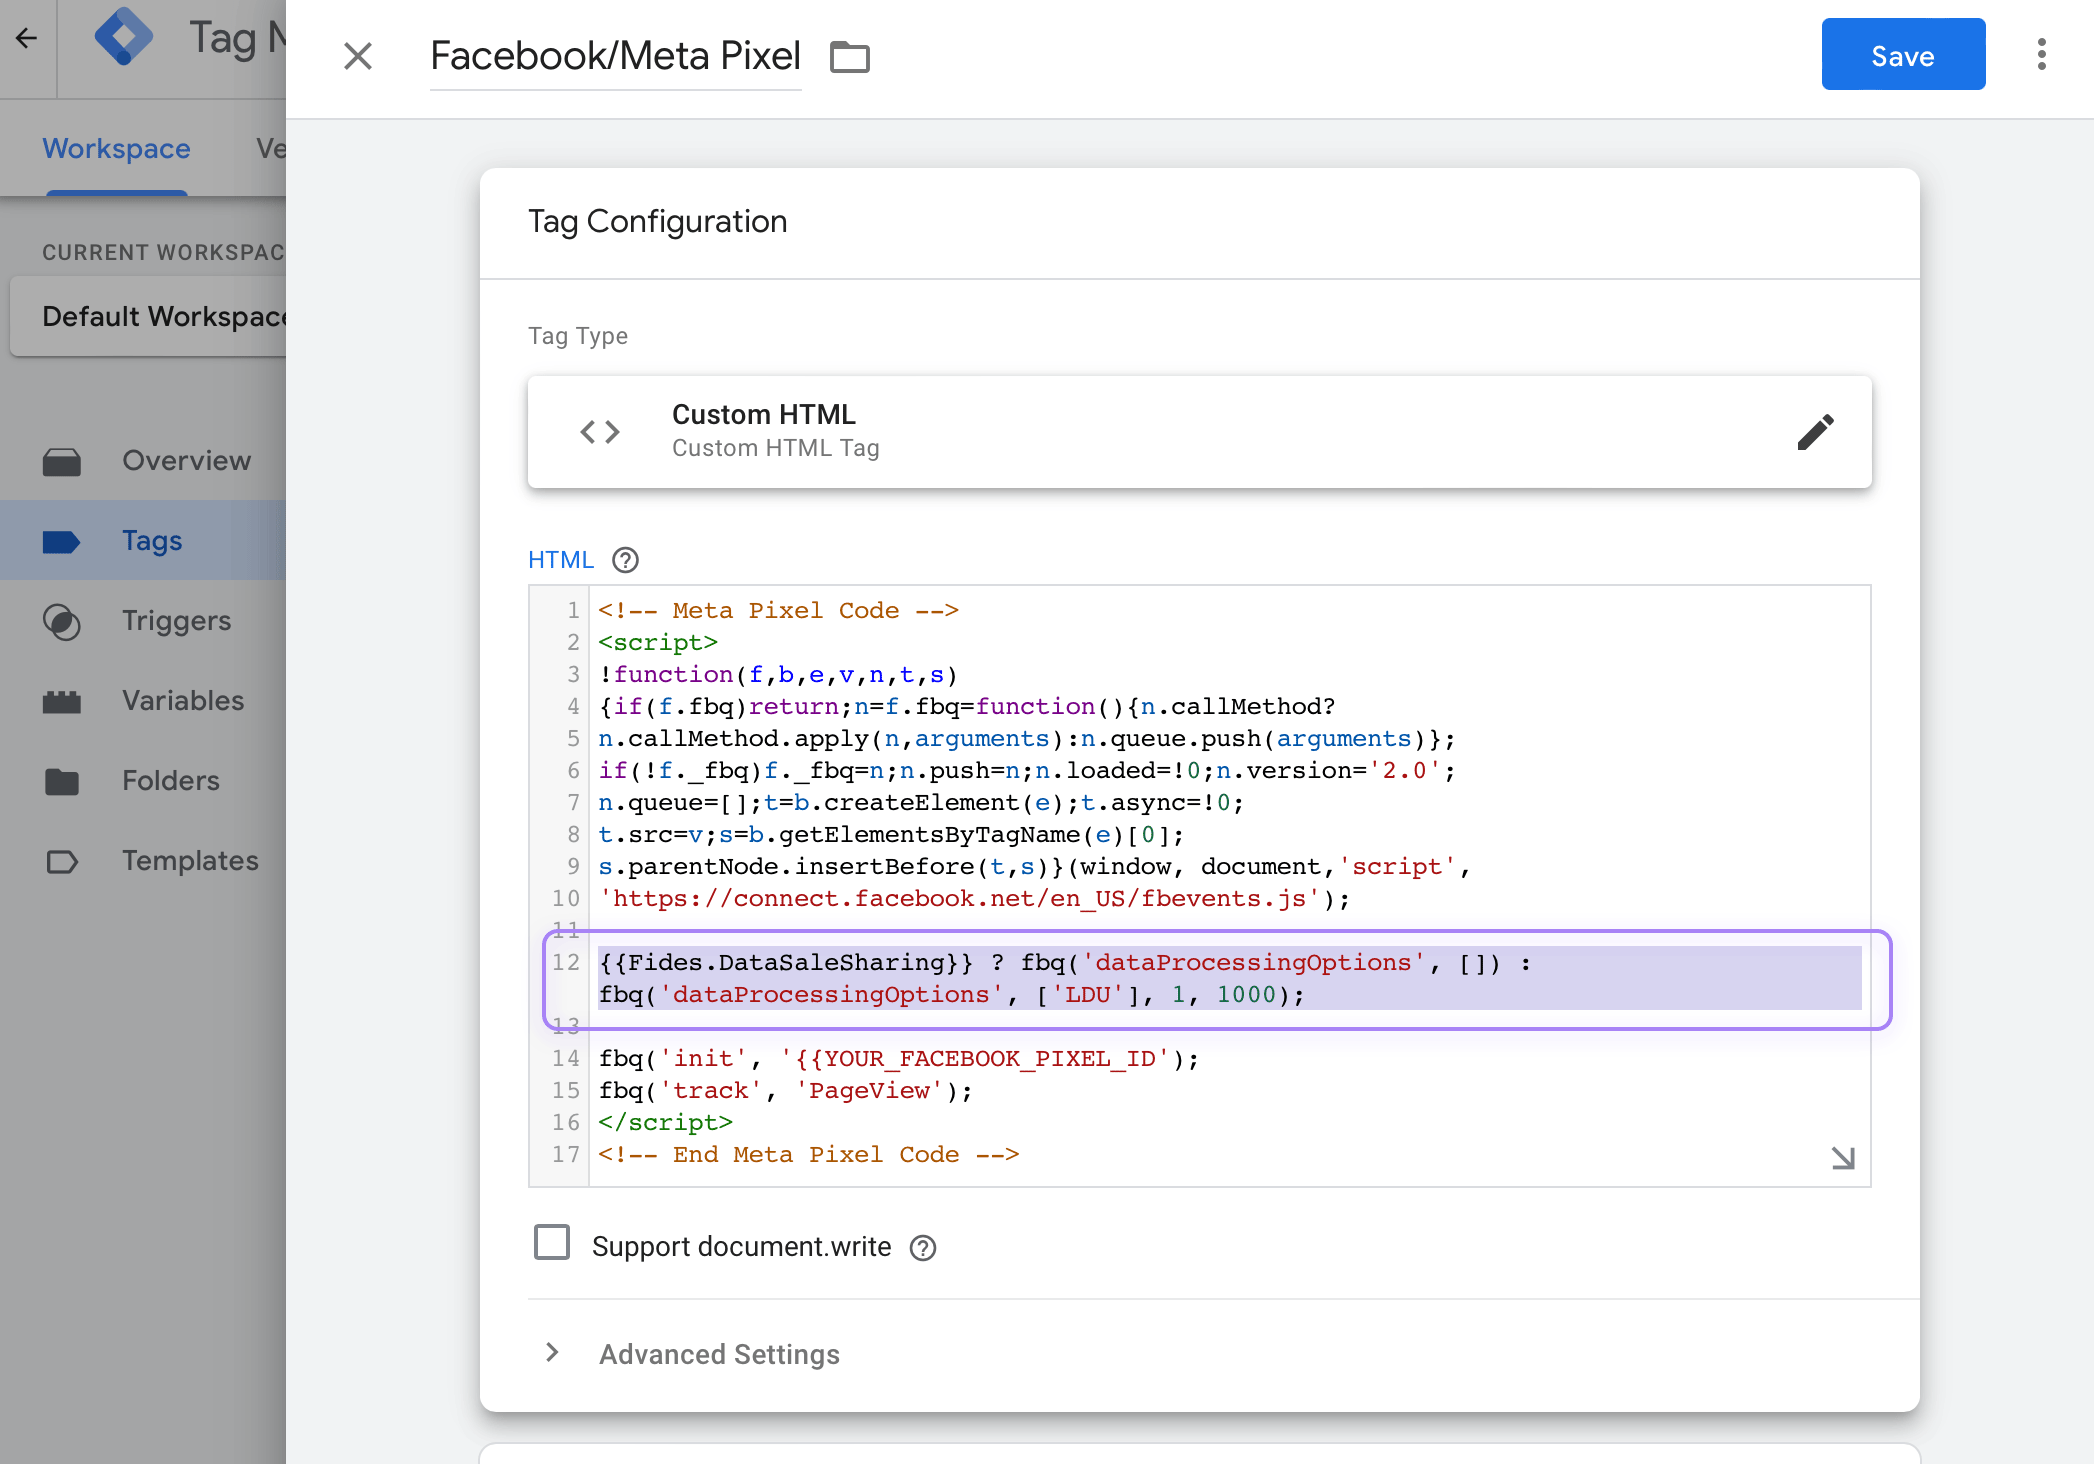2094x1464 pixels.
Task: Click the code editor resize handle icon
Action: click(x=1843, y=1158)
